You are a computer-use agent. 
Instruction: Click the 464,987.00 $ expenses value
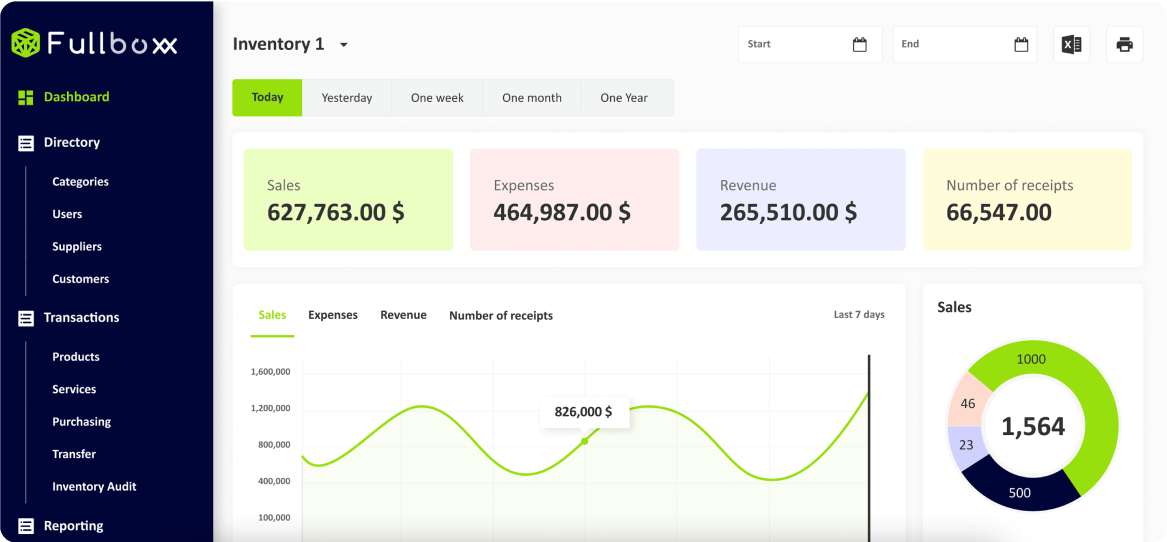pyautogui.click(x=562, y=212)
